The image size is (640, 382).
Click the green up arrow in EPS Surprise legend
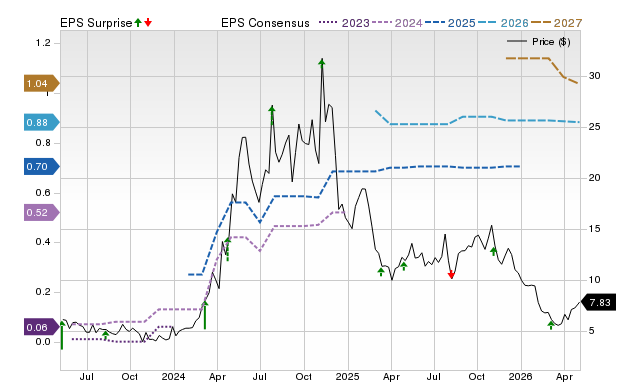138,23
